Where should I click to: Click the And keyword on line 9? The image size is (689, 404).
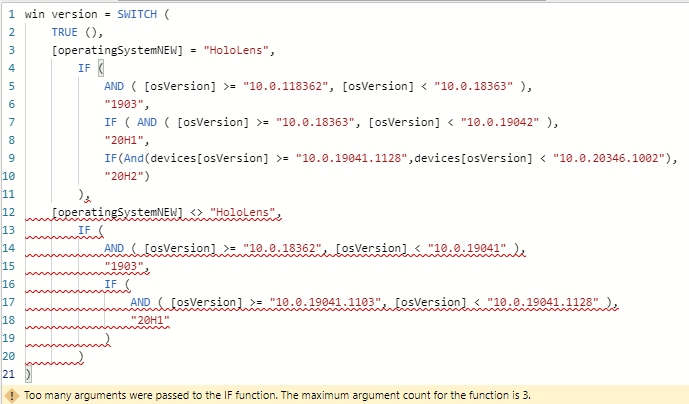tap(134, 159)
